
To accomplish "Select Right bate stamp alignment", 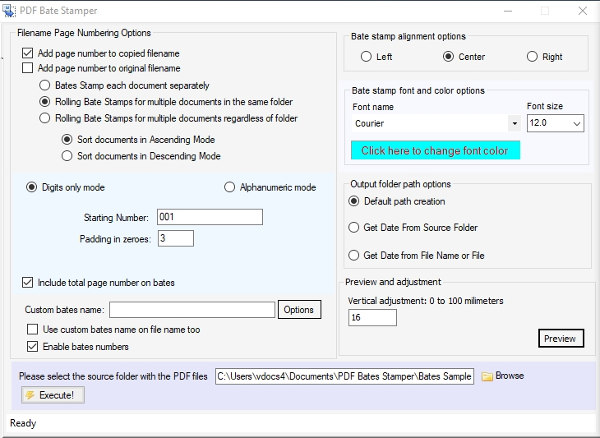I will click(532, 57).
